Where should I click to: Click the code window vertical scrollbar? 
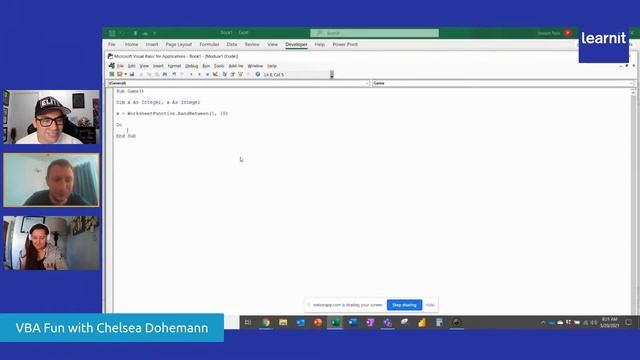coord(633,200)
